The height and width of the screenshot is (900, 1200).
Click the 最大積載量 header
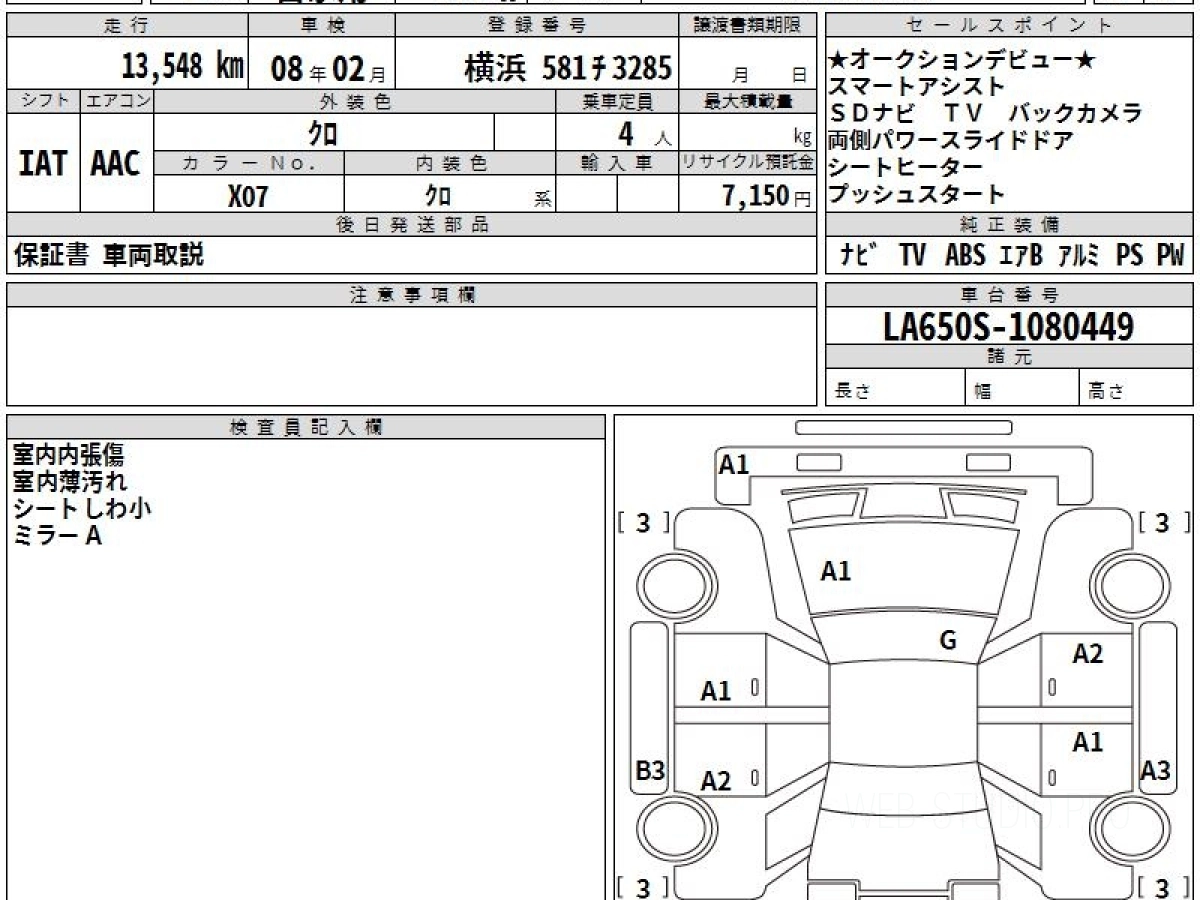747,101
